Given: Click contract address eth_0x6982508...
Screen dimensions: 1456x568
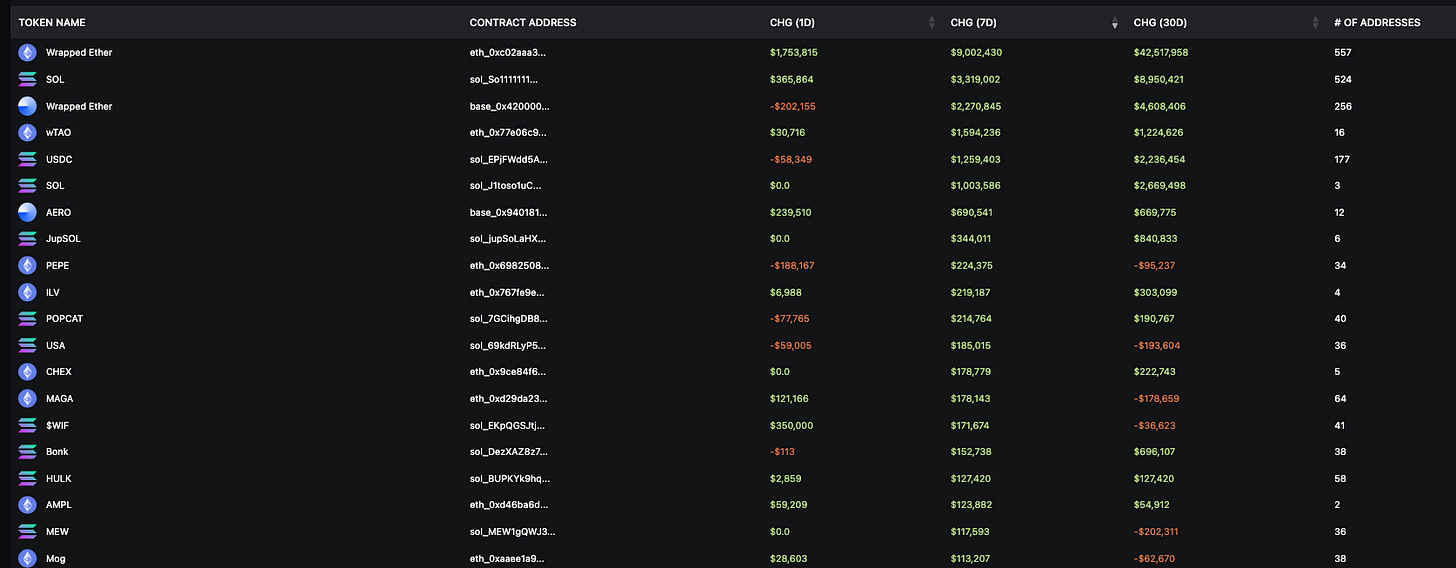Looking at the screenshot, I should pos(509,265).
